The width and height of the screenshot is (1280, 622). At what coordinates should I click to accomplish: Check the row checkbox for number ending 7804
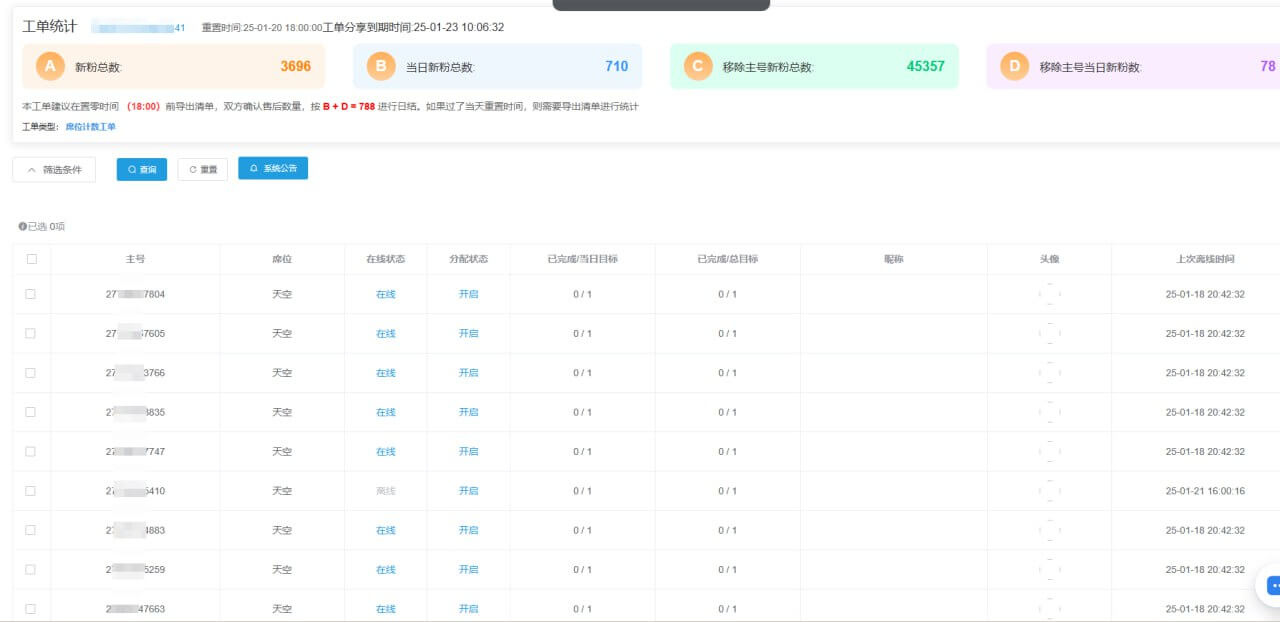pyautogui.click(x=31, y=294)
